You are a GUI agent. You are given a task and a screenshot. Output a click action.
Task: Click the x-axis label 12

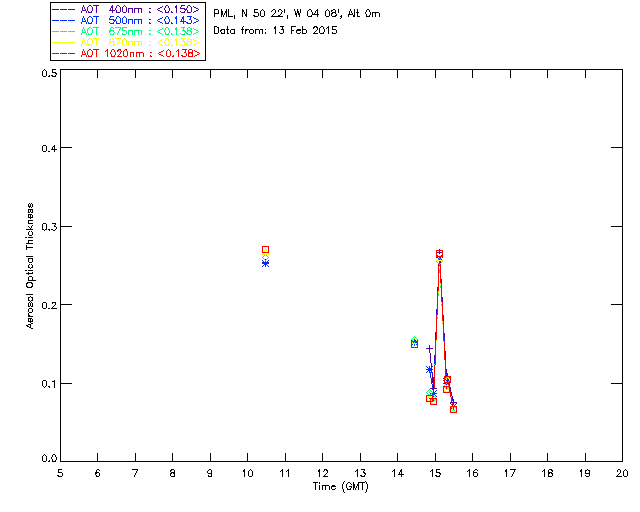[x=322, y=473]
